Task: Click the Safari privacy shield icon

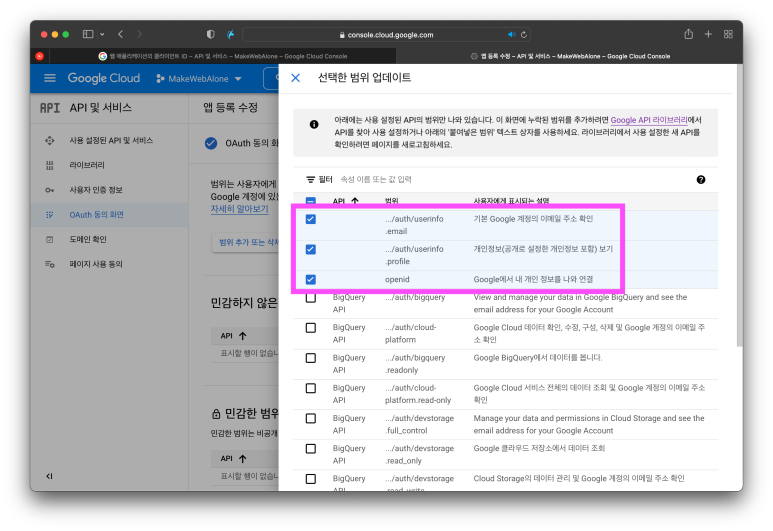Action: coord(211,34)
